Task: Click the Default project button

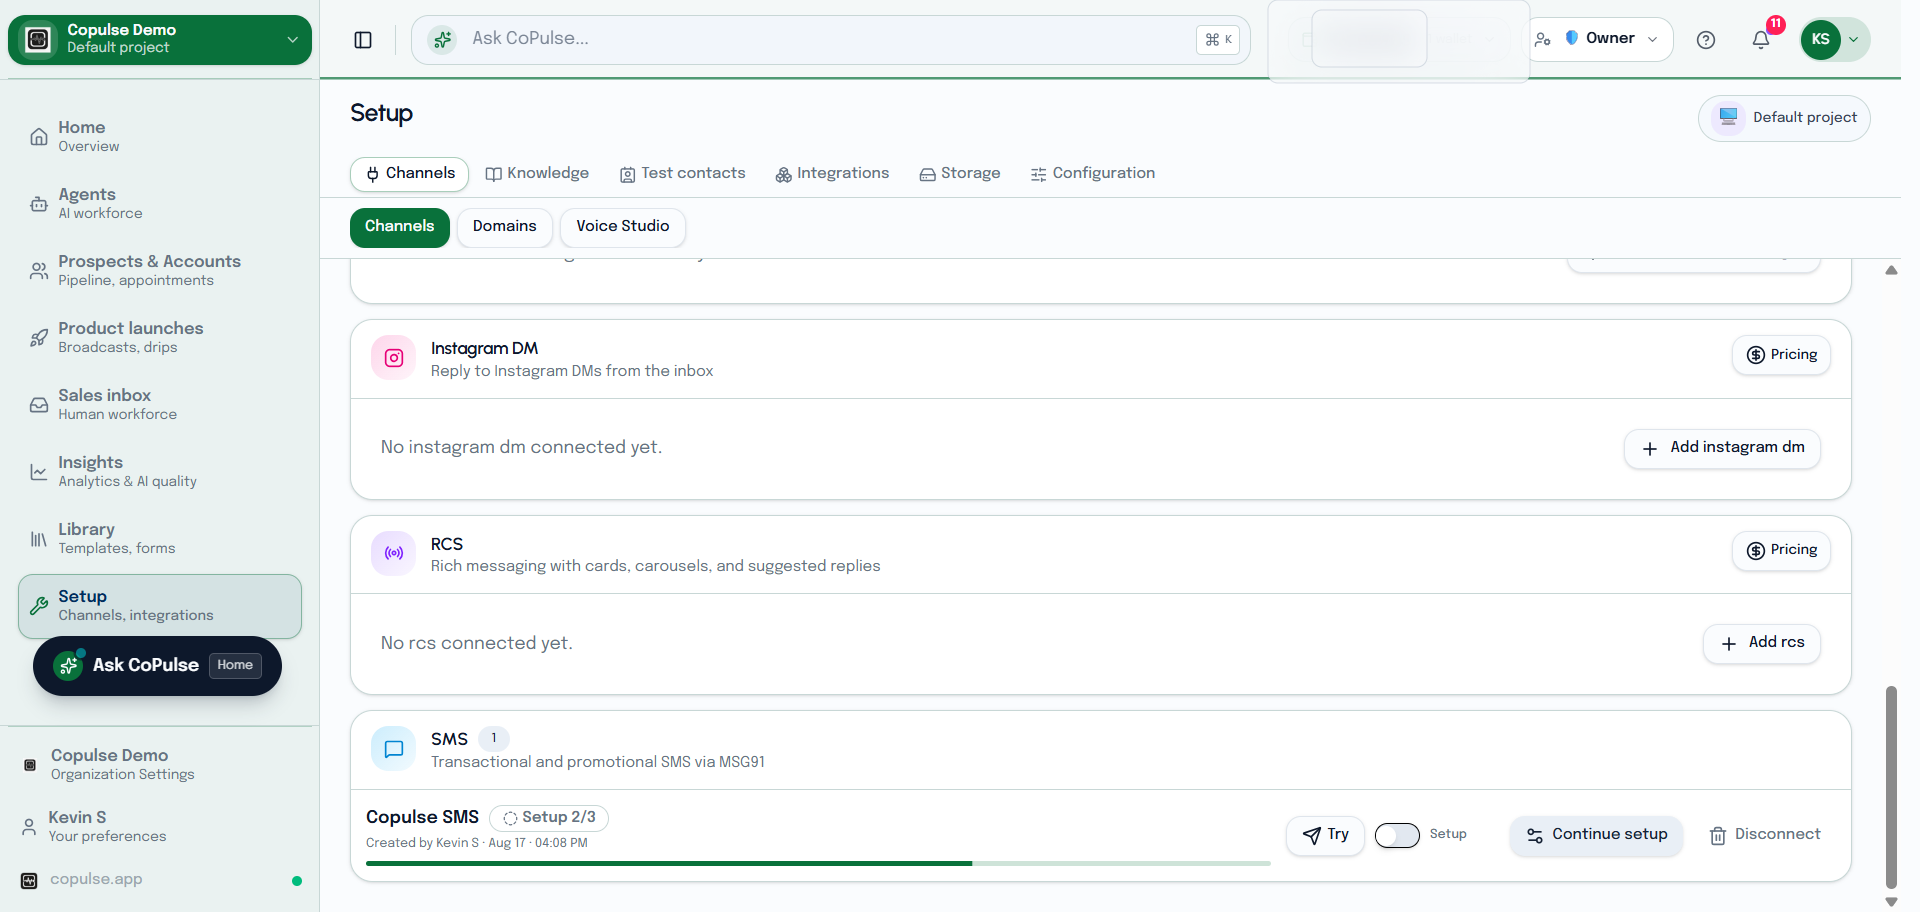Action: (x=1785, y=118)
